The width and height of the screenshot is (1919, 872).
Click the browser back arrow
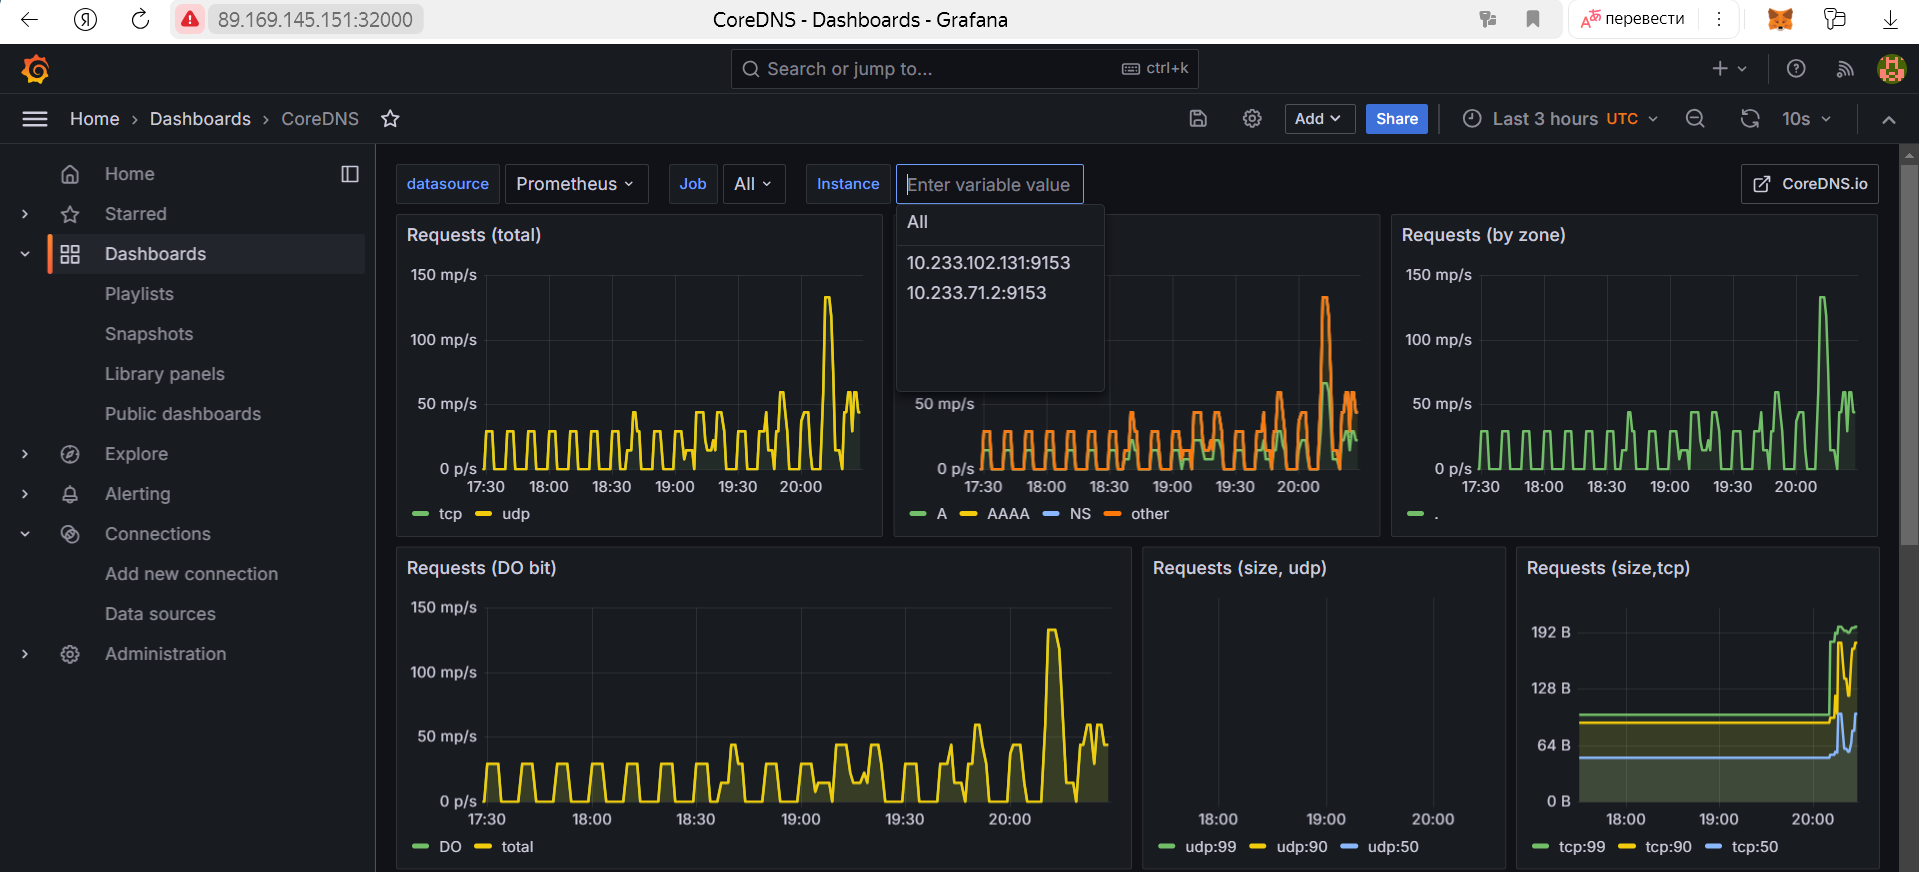tap(29, 19)
